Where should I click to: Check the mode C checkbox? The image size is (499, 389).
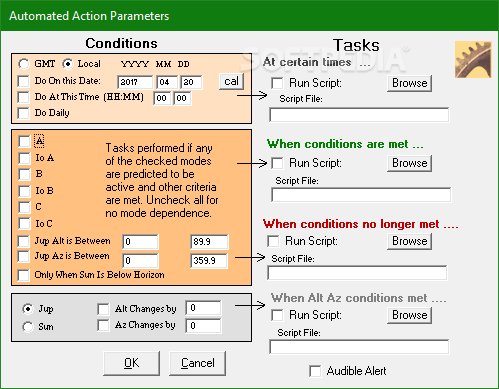tap(24, 207)
